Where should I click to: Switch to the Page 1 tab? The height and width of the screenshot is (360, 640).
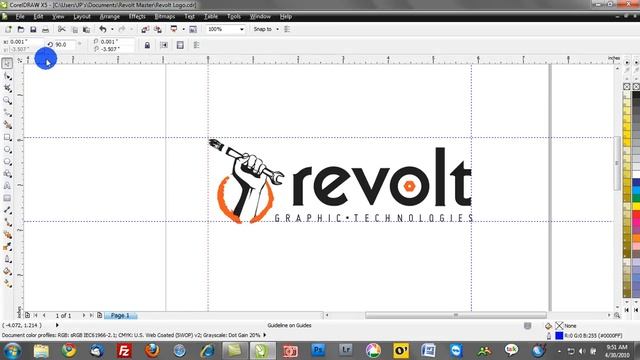[120, 316]
